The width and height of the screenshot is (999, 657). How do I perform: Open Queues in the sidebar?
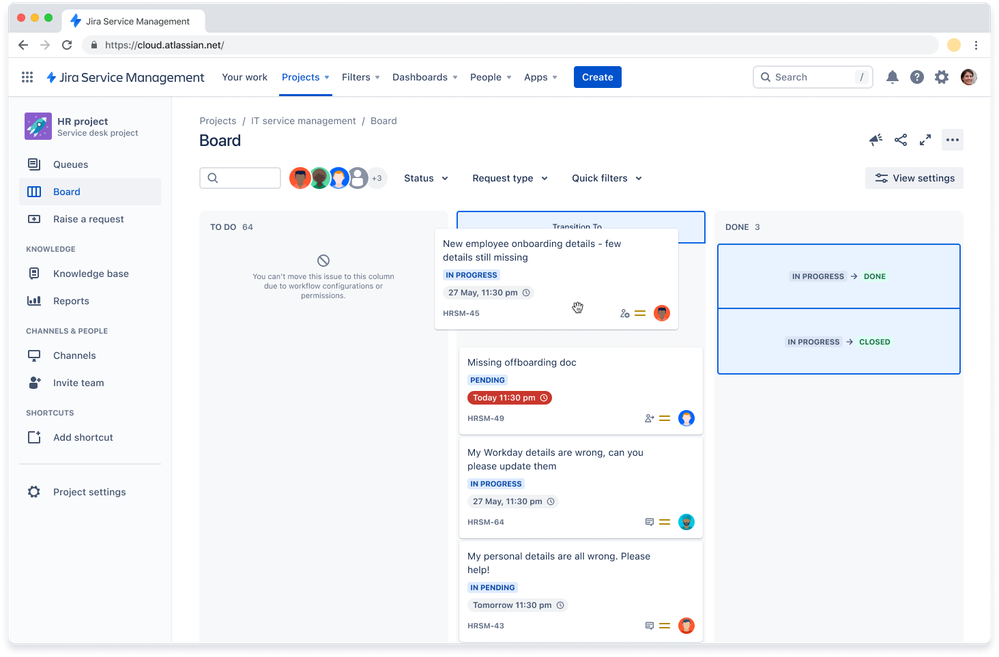(90, 164)
